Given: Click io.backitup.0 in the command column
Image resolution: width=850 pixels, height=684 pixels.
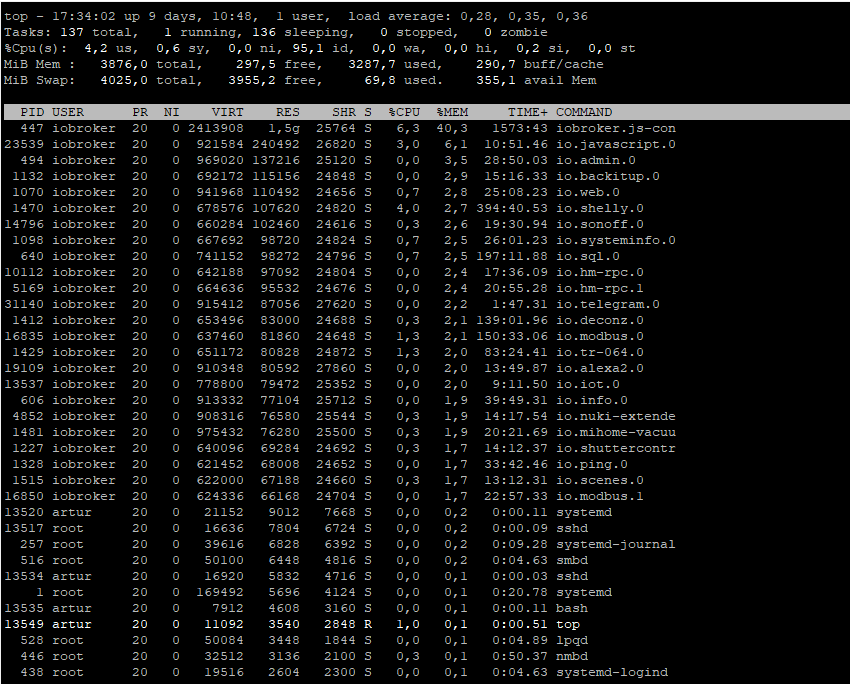Looking at the screenshot, I should coord(608,176).
